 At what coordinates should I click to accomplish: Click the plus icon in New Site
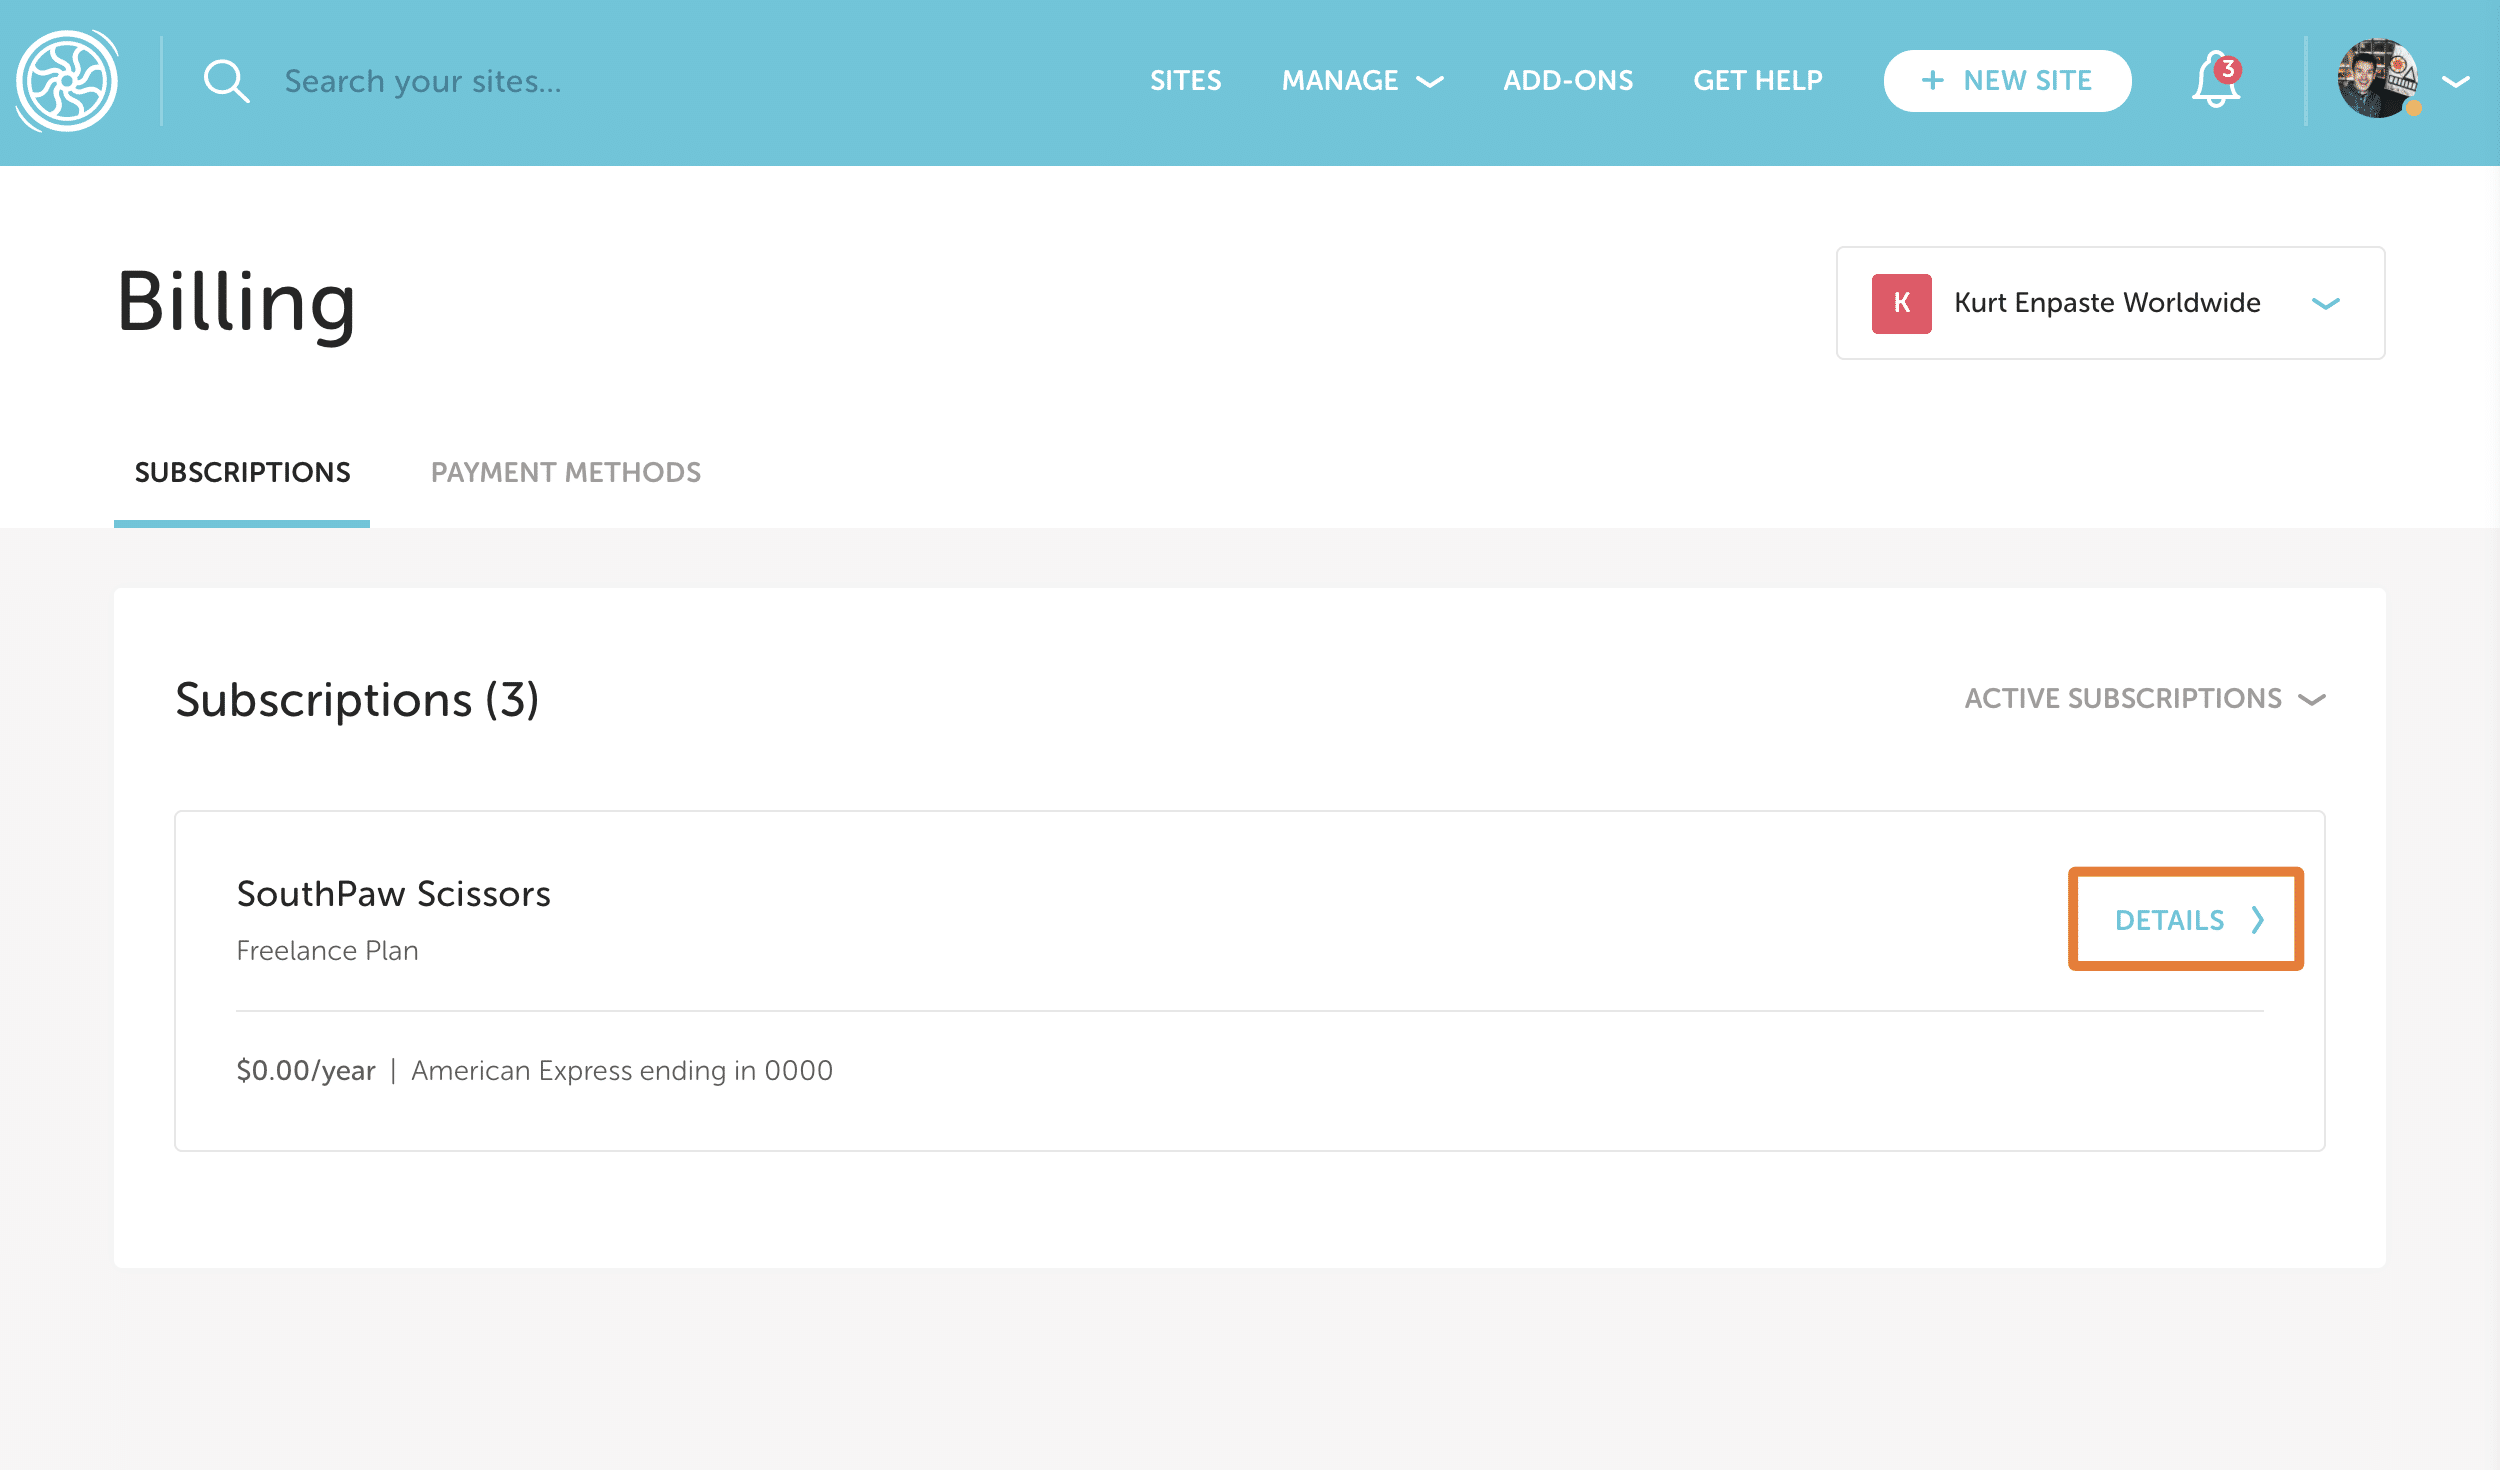(1932, 81)
